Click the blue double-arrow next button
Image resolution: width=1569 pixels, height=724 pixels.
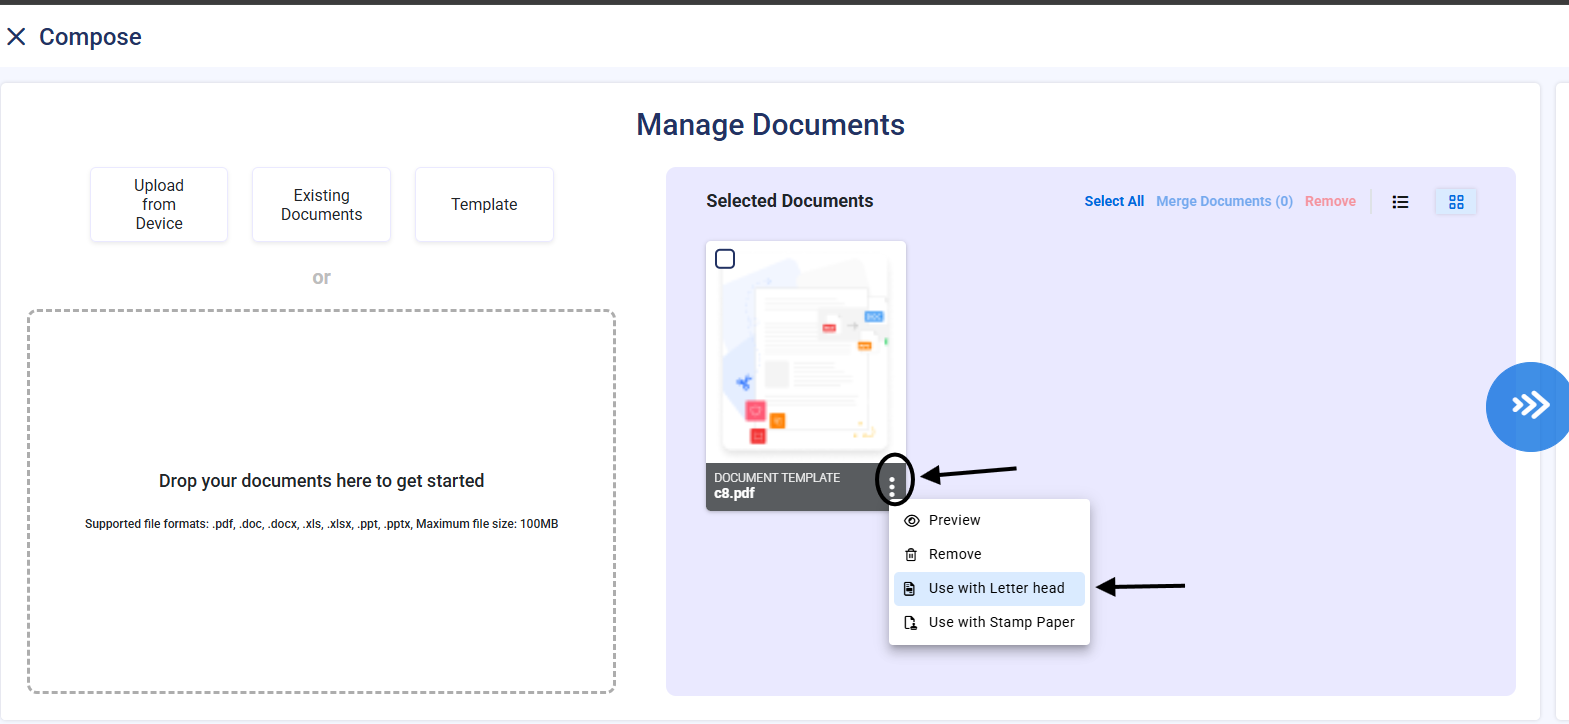[1528, 406]
